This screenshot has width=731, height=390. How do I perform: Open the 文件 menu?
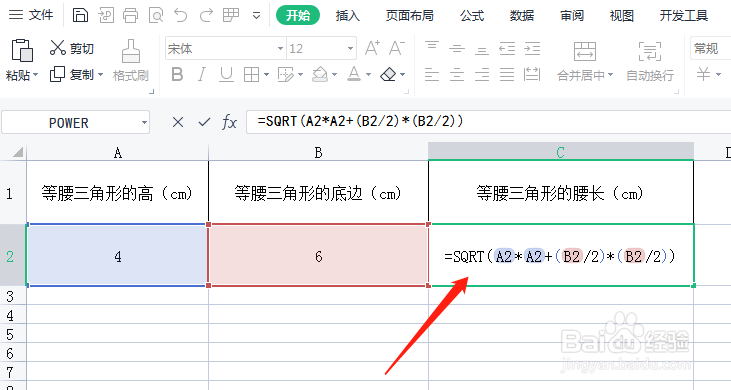[31, 15]
